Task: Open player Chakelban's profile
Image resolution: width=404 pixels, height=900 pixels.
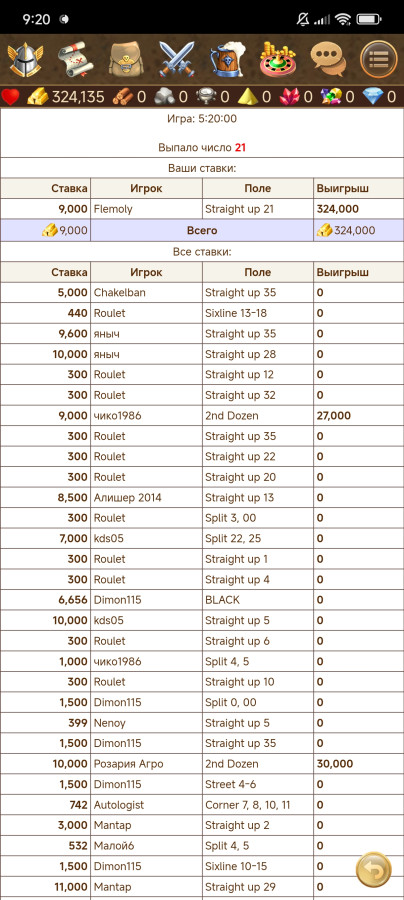Action: 119,292
